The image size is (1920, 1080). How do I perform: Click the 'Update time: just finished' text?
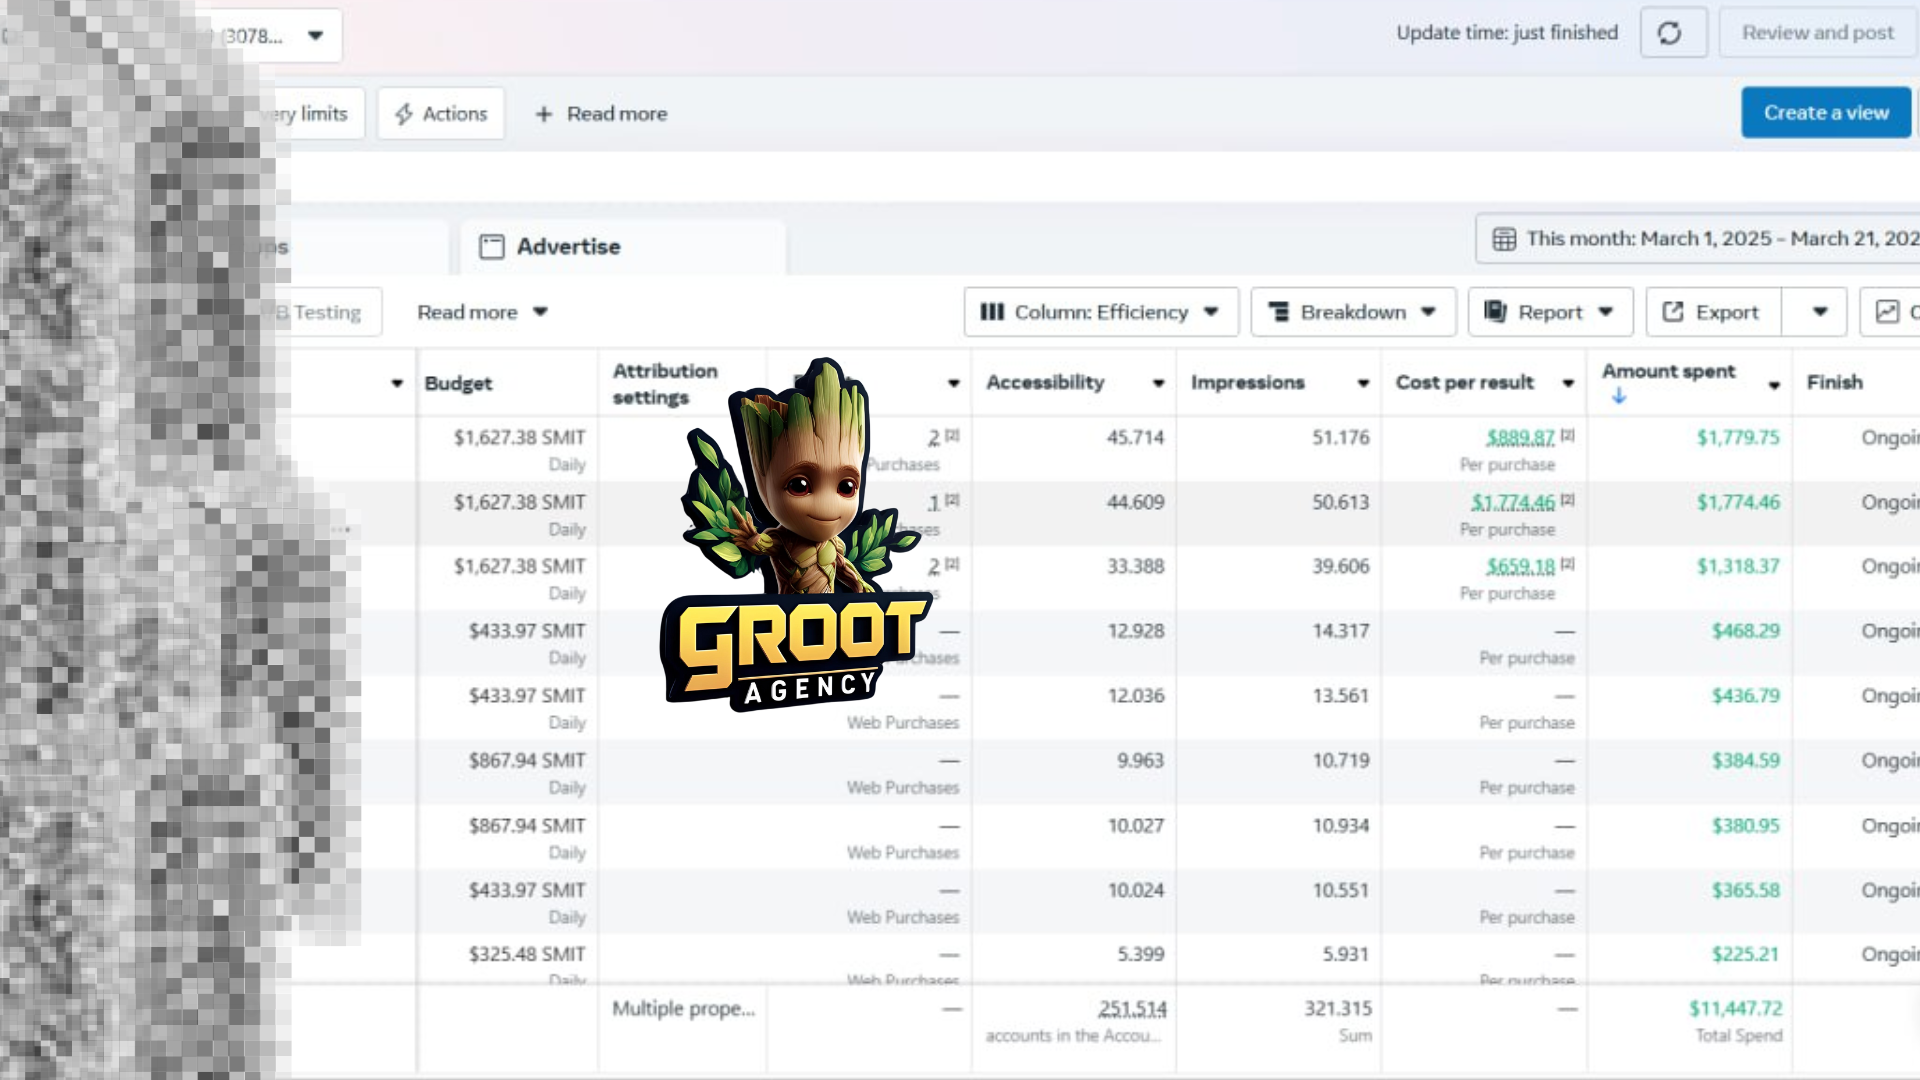(x=1507, y=33)
